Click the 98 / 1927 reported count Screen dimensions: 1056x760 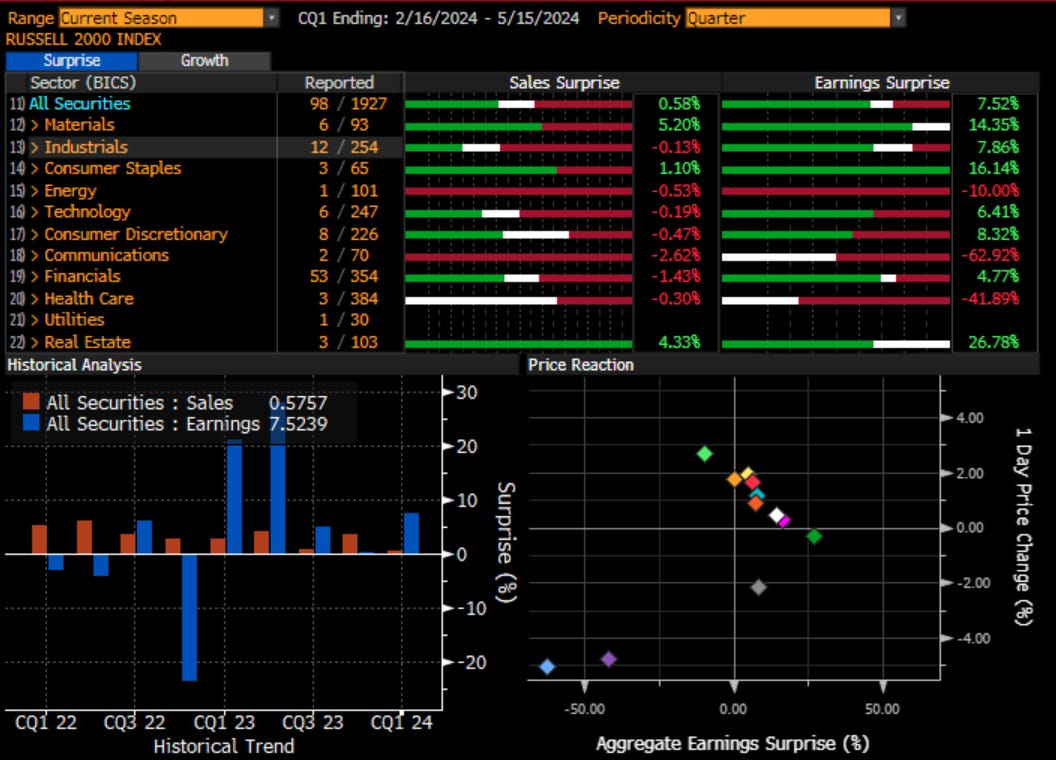(348, 104)
